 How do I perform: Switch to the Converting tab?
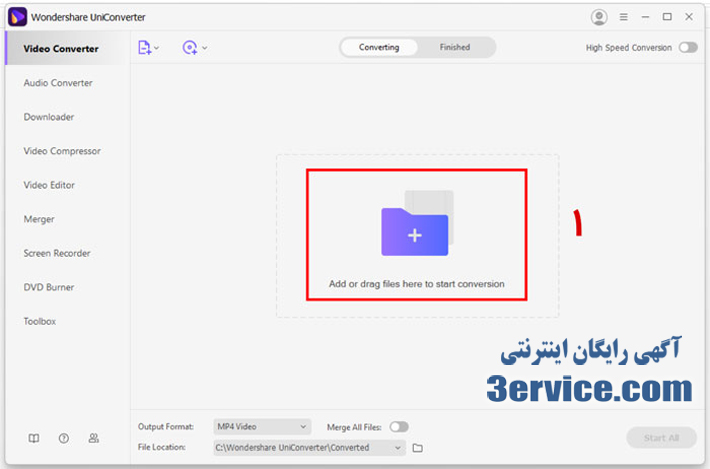[379, 48]
